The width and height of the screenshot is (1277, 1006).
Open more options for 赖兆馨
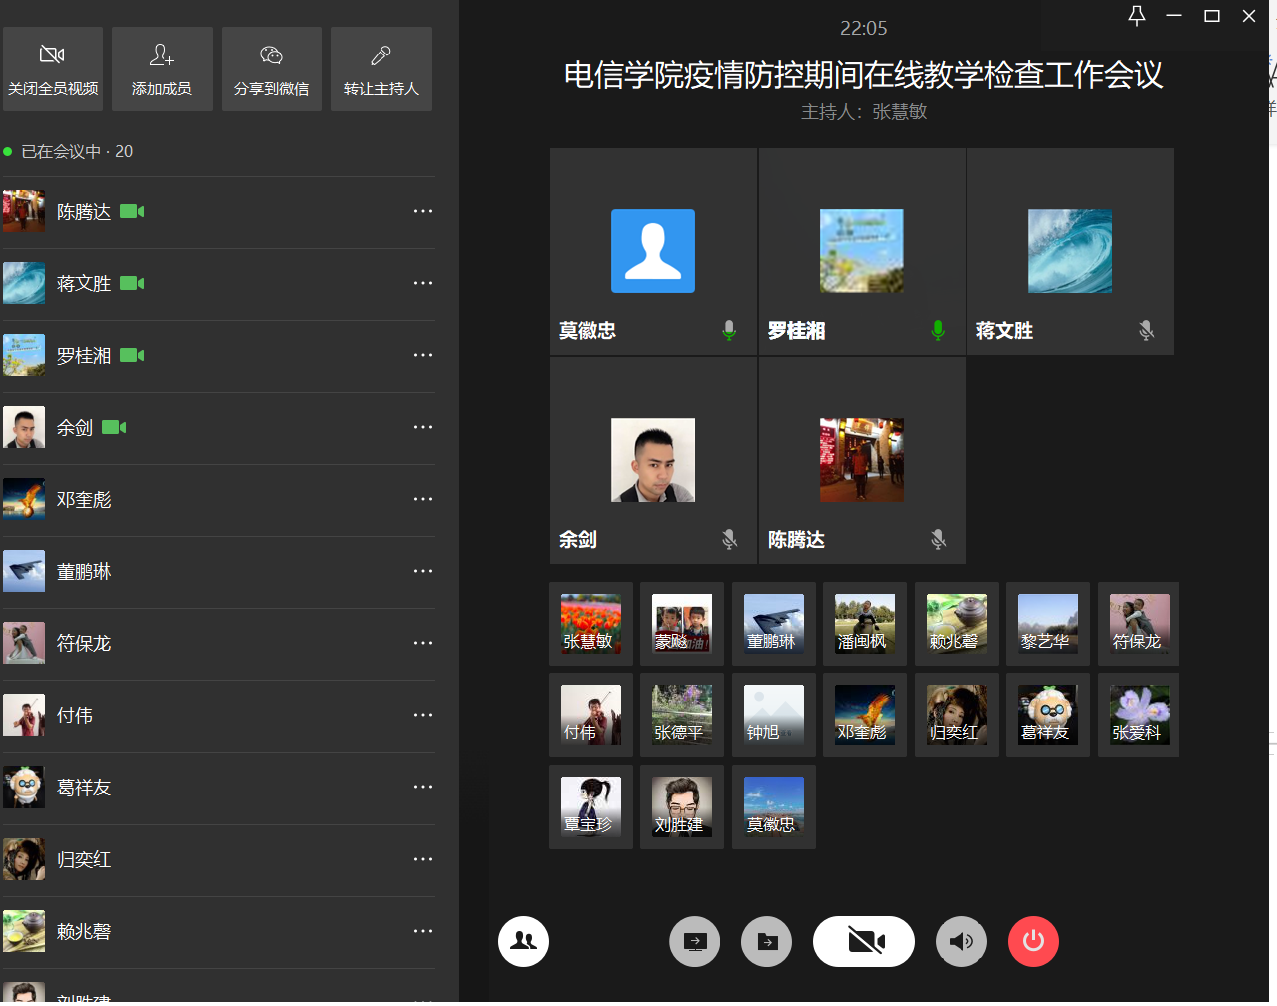423,931
